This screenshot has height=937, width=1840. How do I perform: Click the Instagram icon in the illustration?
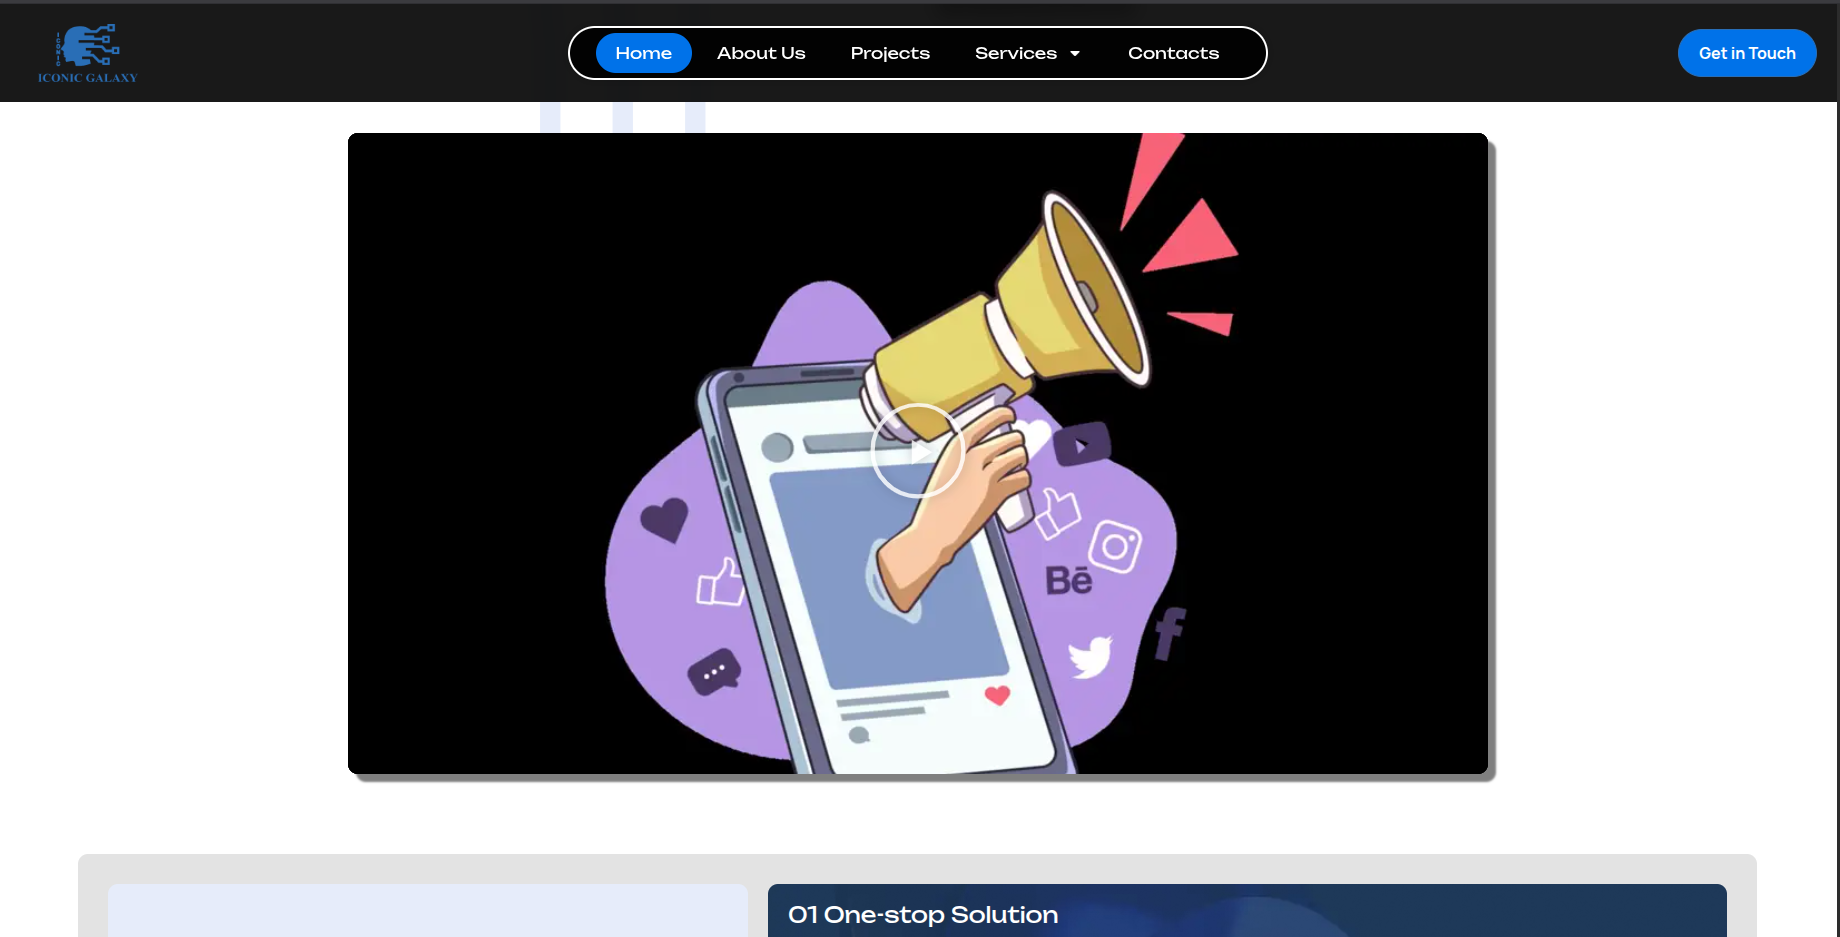click(1115, 546)
